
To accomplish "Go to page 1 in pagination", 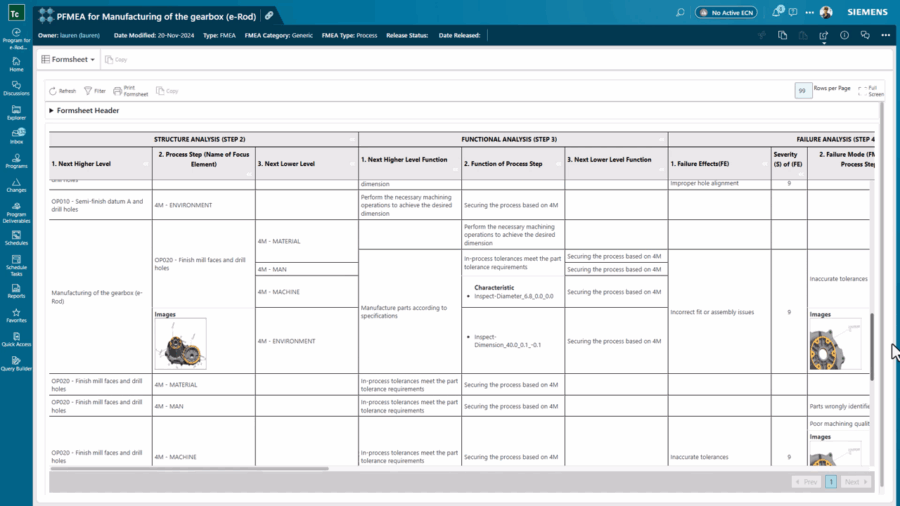I will (831, 482).
